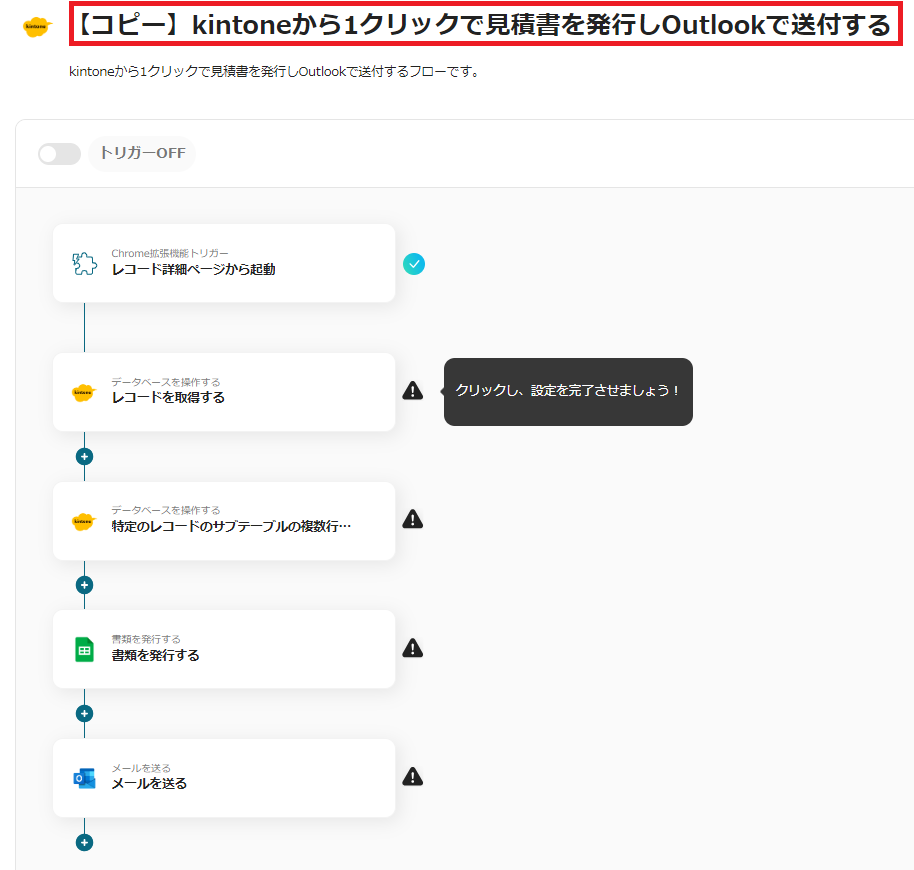Click the Chrome拡張機能トリガー label text
The image size is (914, 870).
[170, 253]
